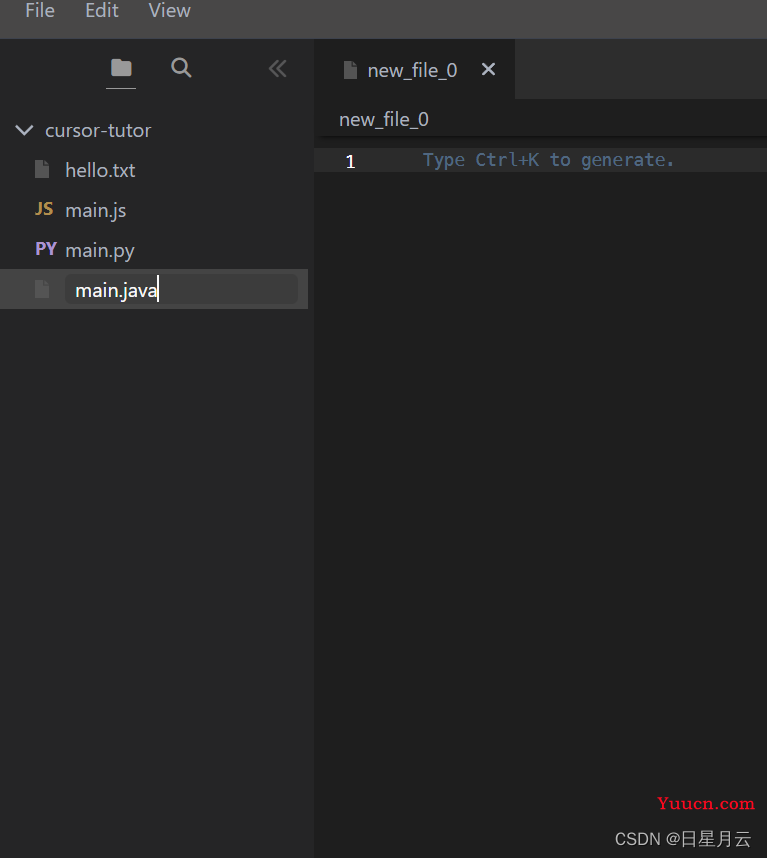This screenshot has height=858, width=767.
Task: Close the new_file_0 tab
Action: tap(488, 69)
